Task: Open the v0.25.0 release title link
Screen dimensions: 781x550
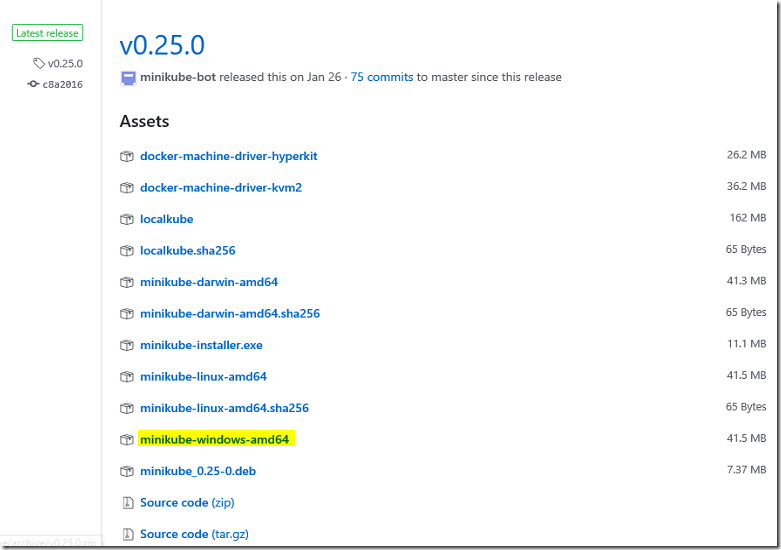Action: pyautogui.click(x=162, y=45)
